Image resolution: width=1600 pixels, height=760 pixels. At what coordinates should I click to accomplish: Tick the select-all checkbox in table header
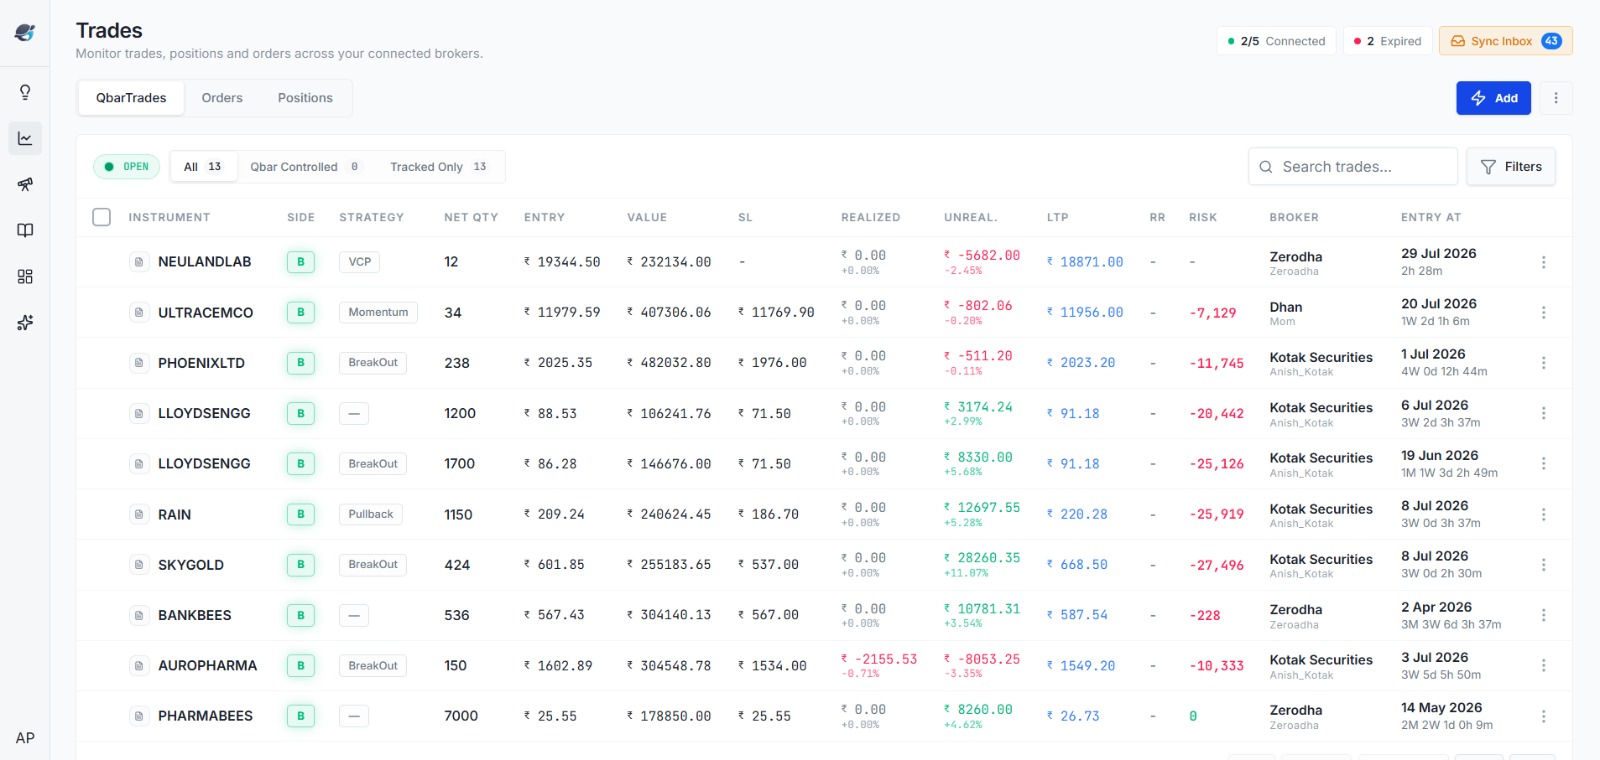tap(101, 217)
